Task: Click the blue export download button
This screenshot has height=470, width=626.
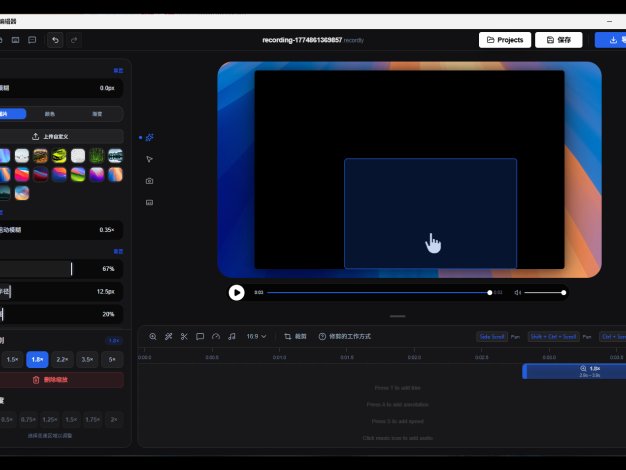Action: (x=611, y=40)
